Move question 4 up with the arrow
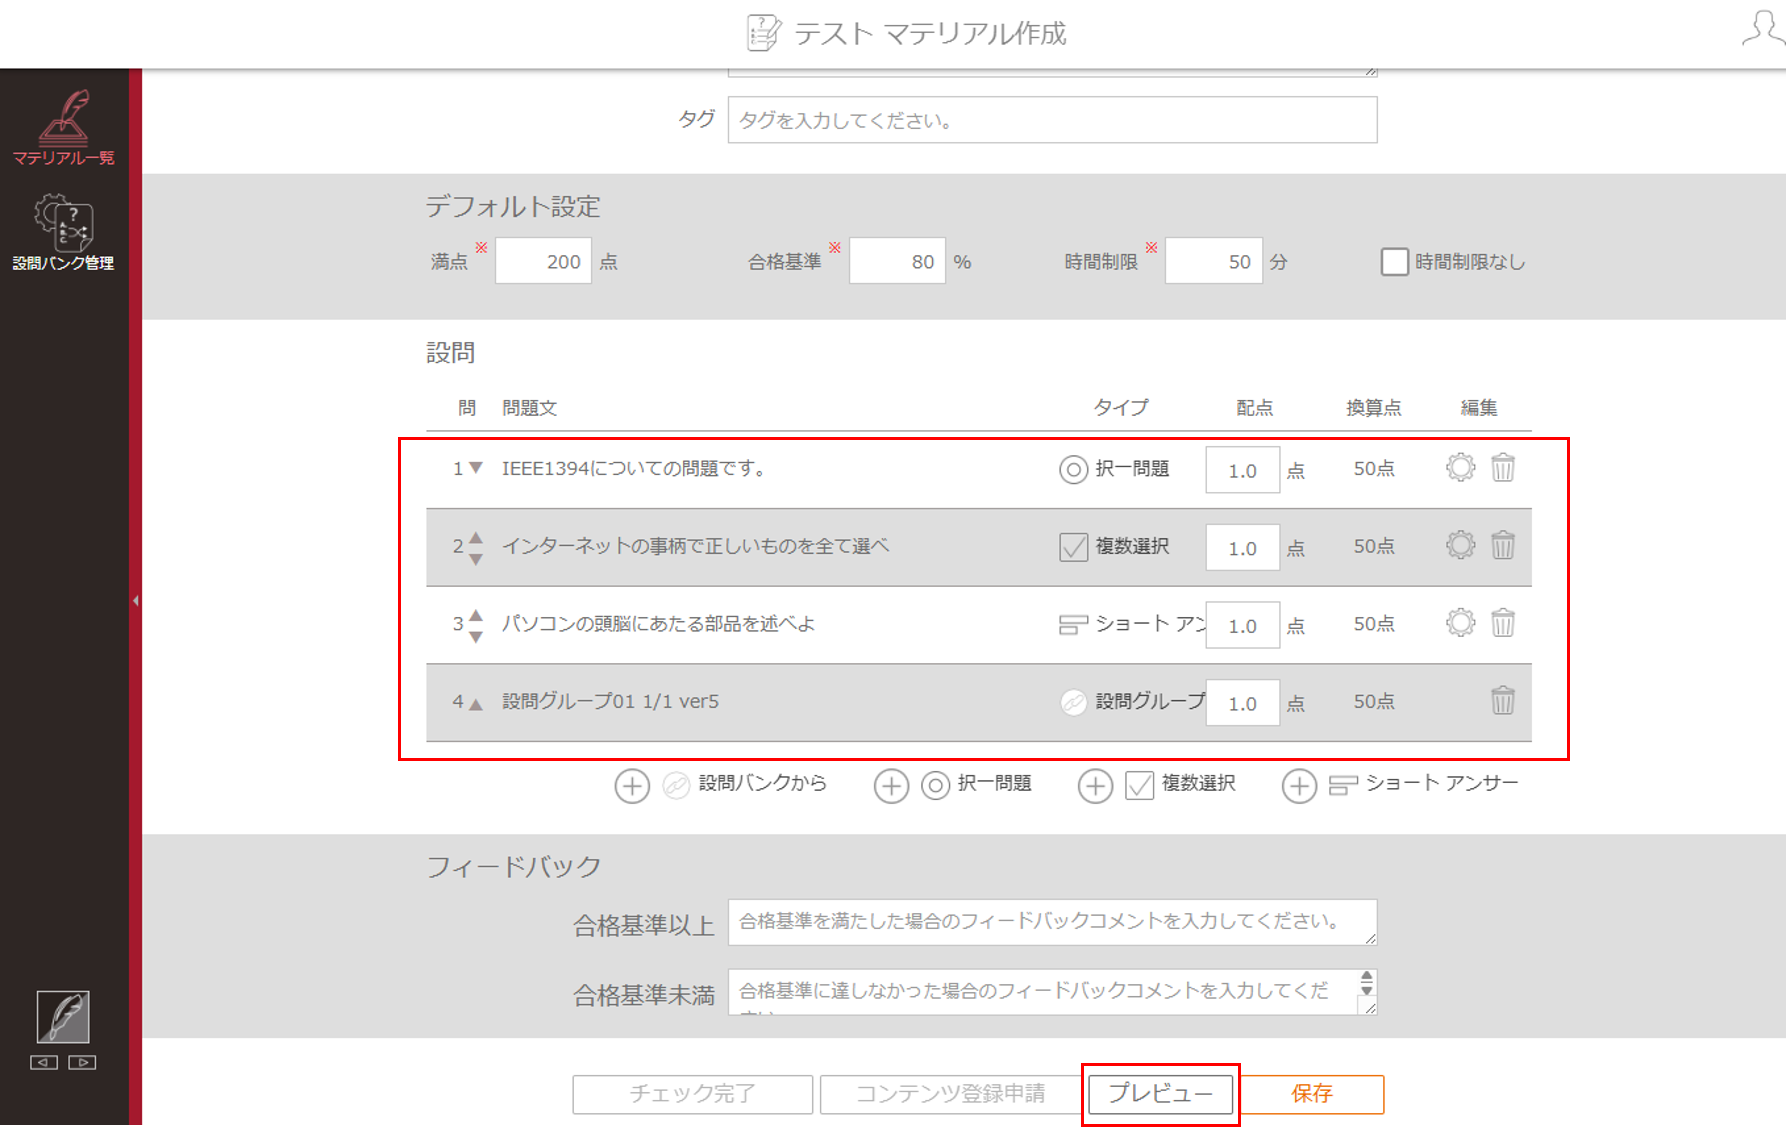This screenshot has width=1786, height=1127. pos(476,704)
